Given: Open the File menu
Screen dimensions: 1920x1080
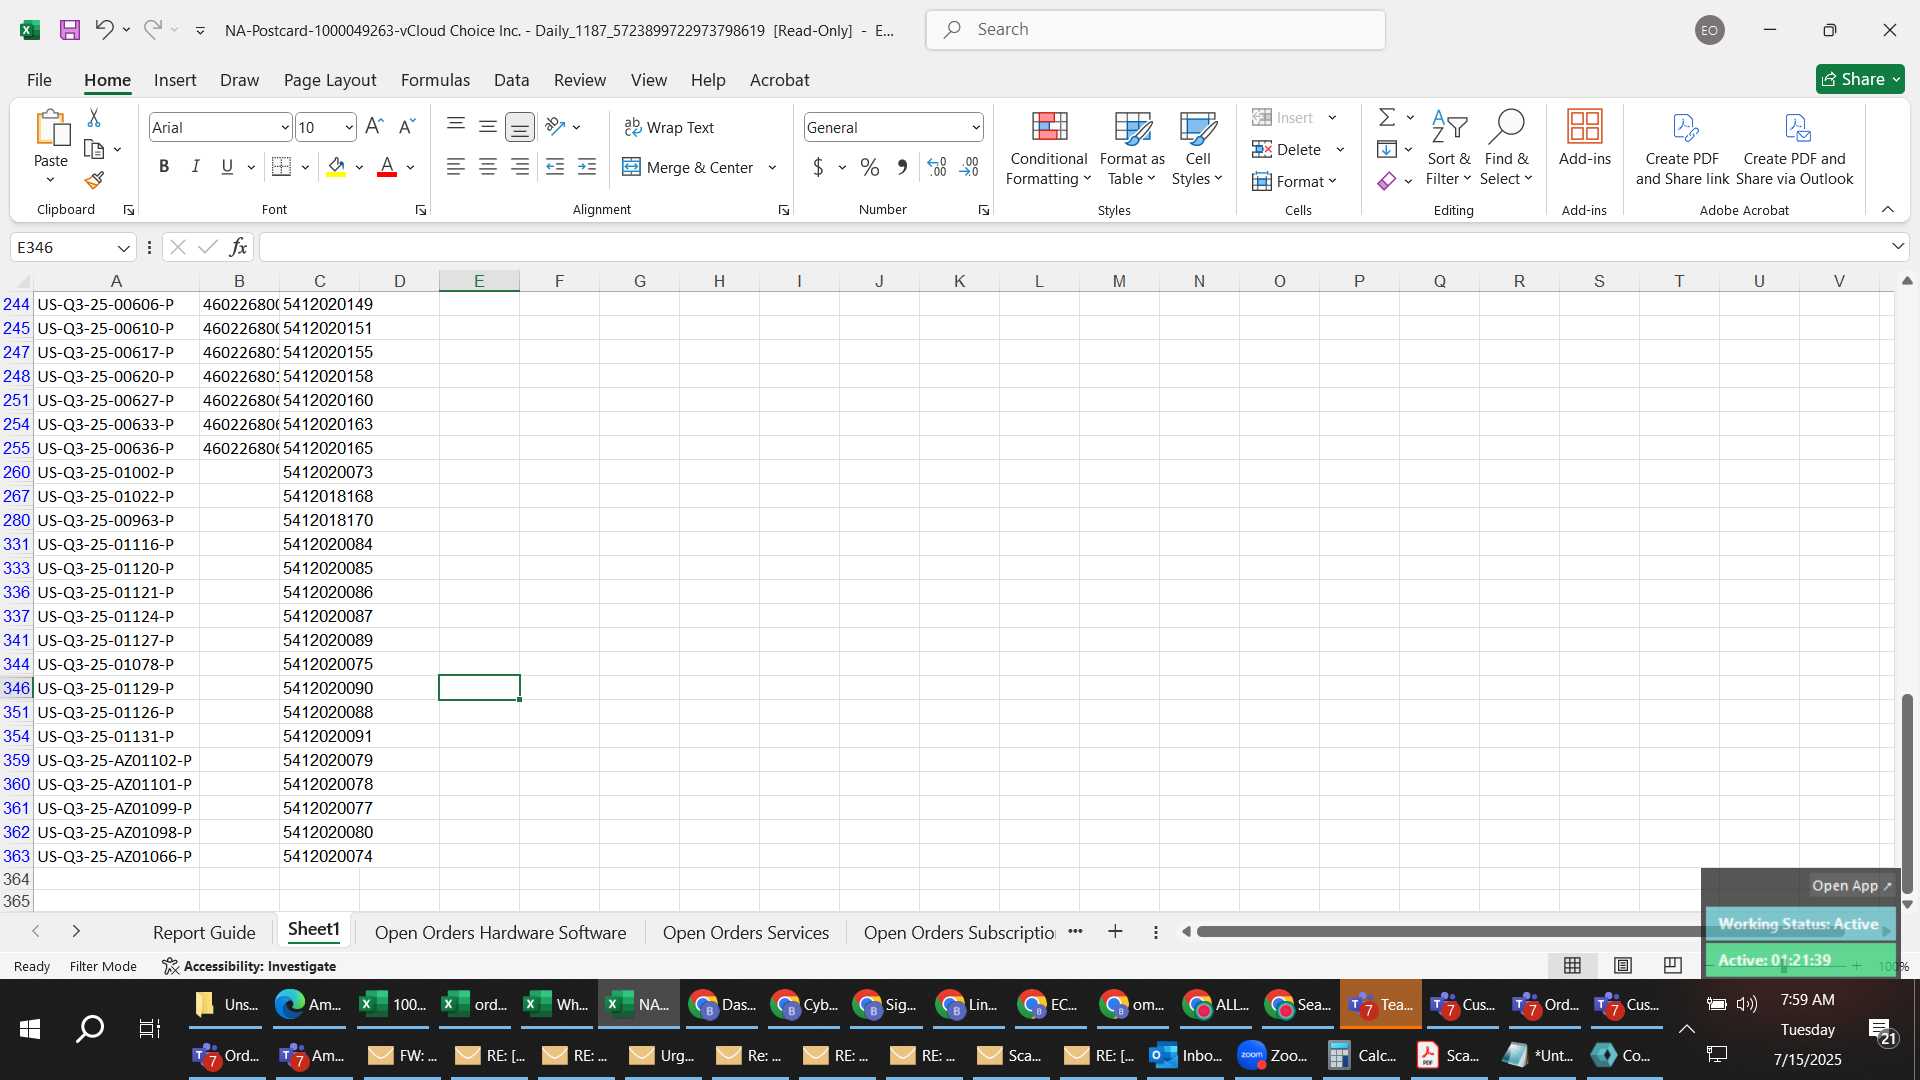Looking at the screenshot, I should 39,79.
